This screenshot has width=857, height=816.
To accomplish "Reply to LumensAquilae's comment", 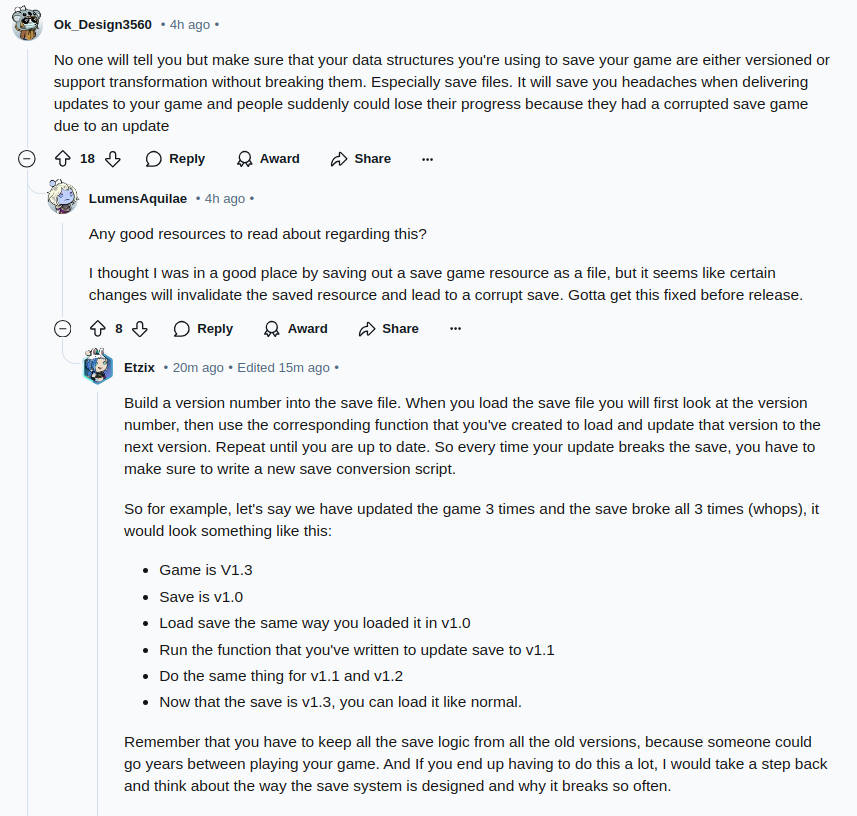I will pos(203,329).
